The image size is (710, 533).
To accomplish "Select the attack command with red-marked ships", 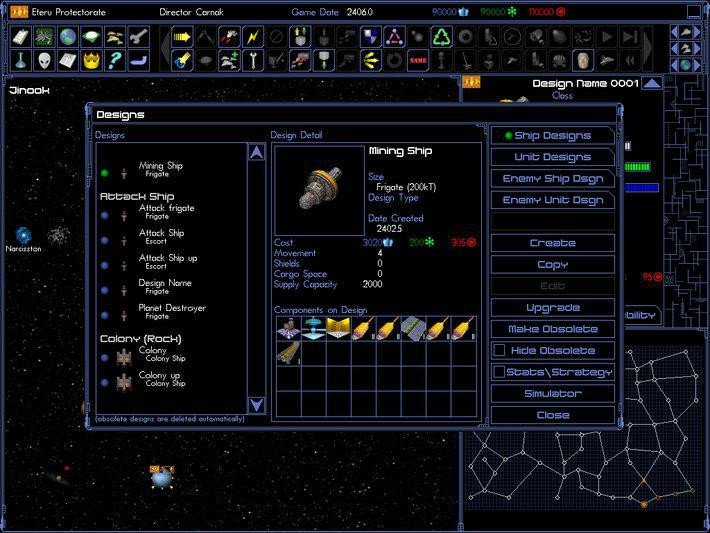I will point(229,37).
